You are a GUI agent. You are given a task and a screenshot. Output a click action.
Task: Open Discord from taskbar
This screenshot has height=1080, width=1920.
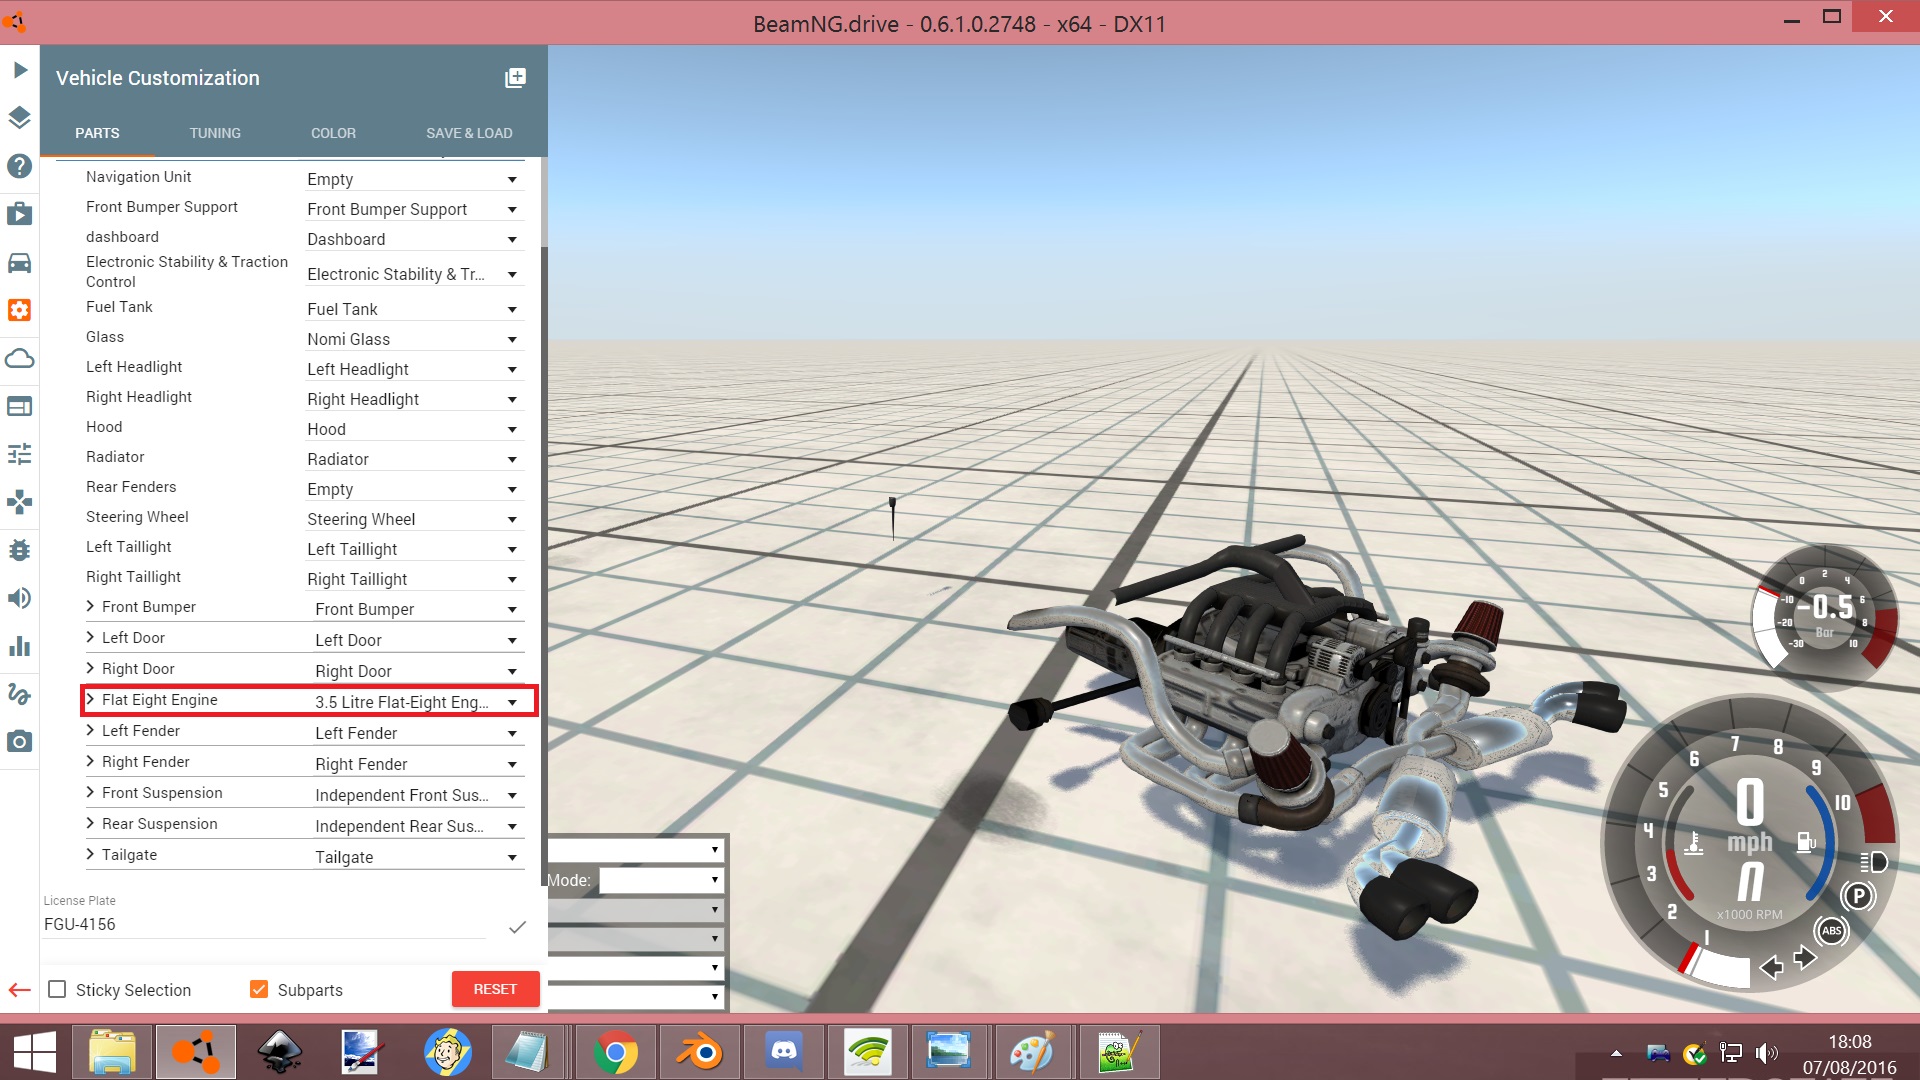(x=784, y=1052)
